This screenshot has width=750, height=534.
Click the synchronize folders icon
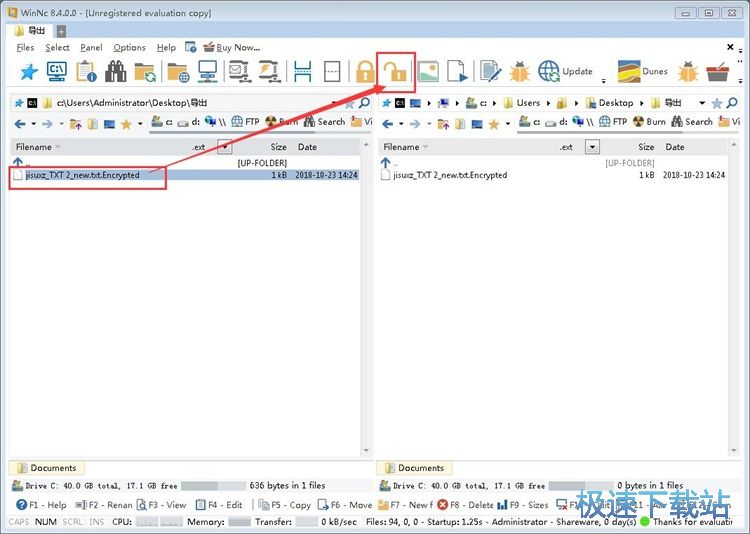pyautogui.click(x=145, y=72)
